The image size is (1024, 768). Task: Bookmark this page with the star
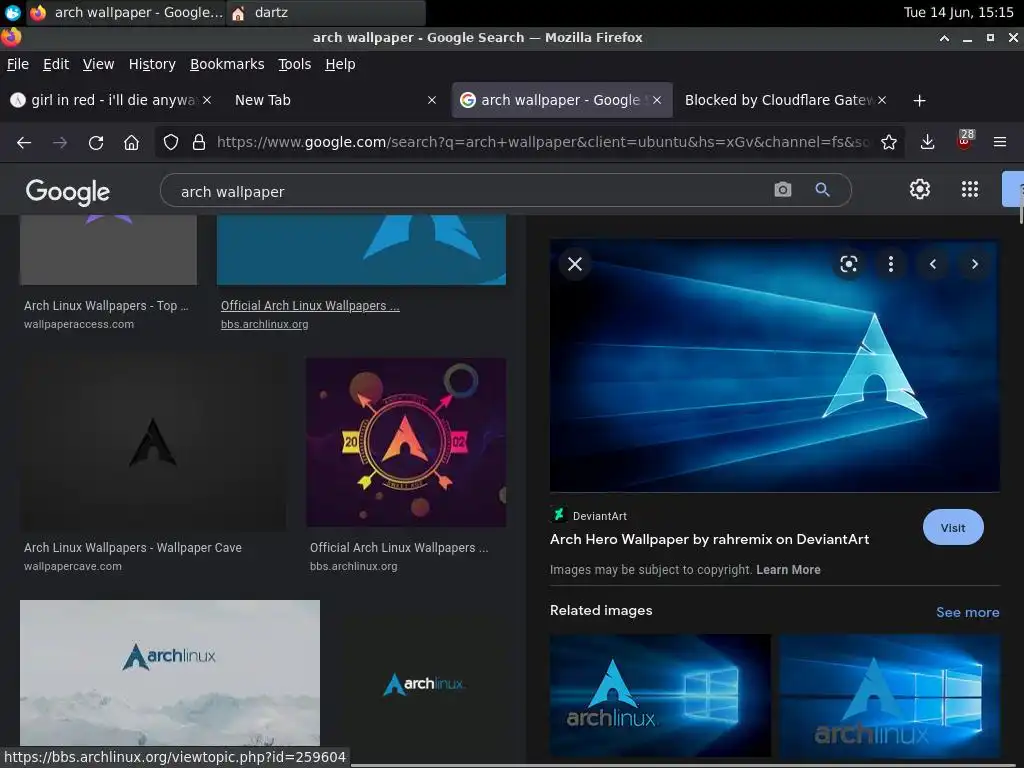(x=889, y=142)
